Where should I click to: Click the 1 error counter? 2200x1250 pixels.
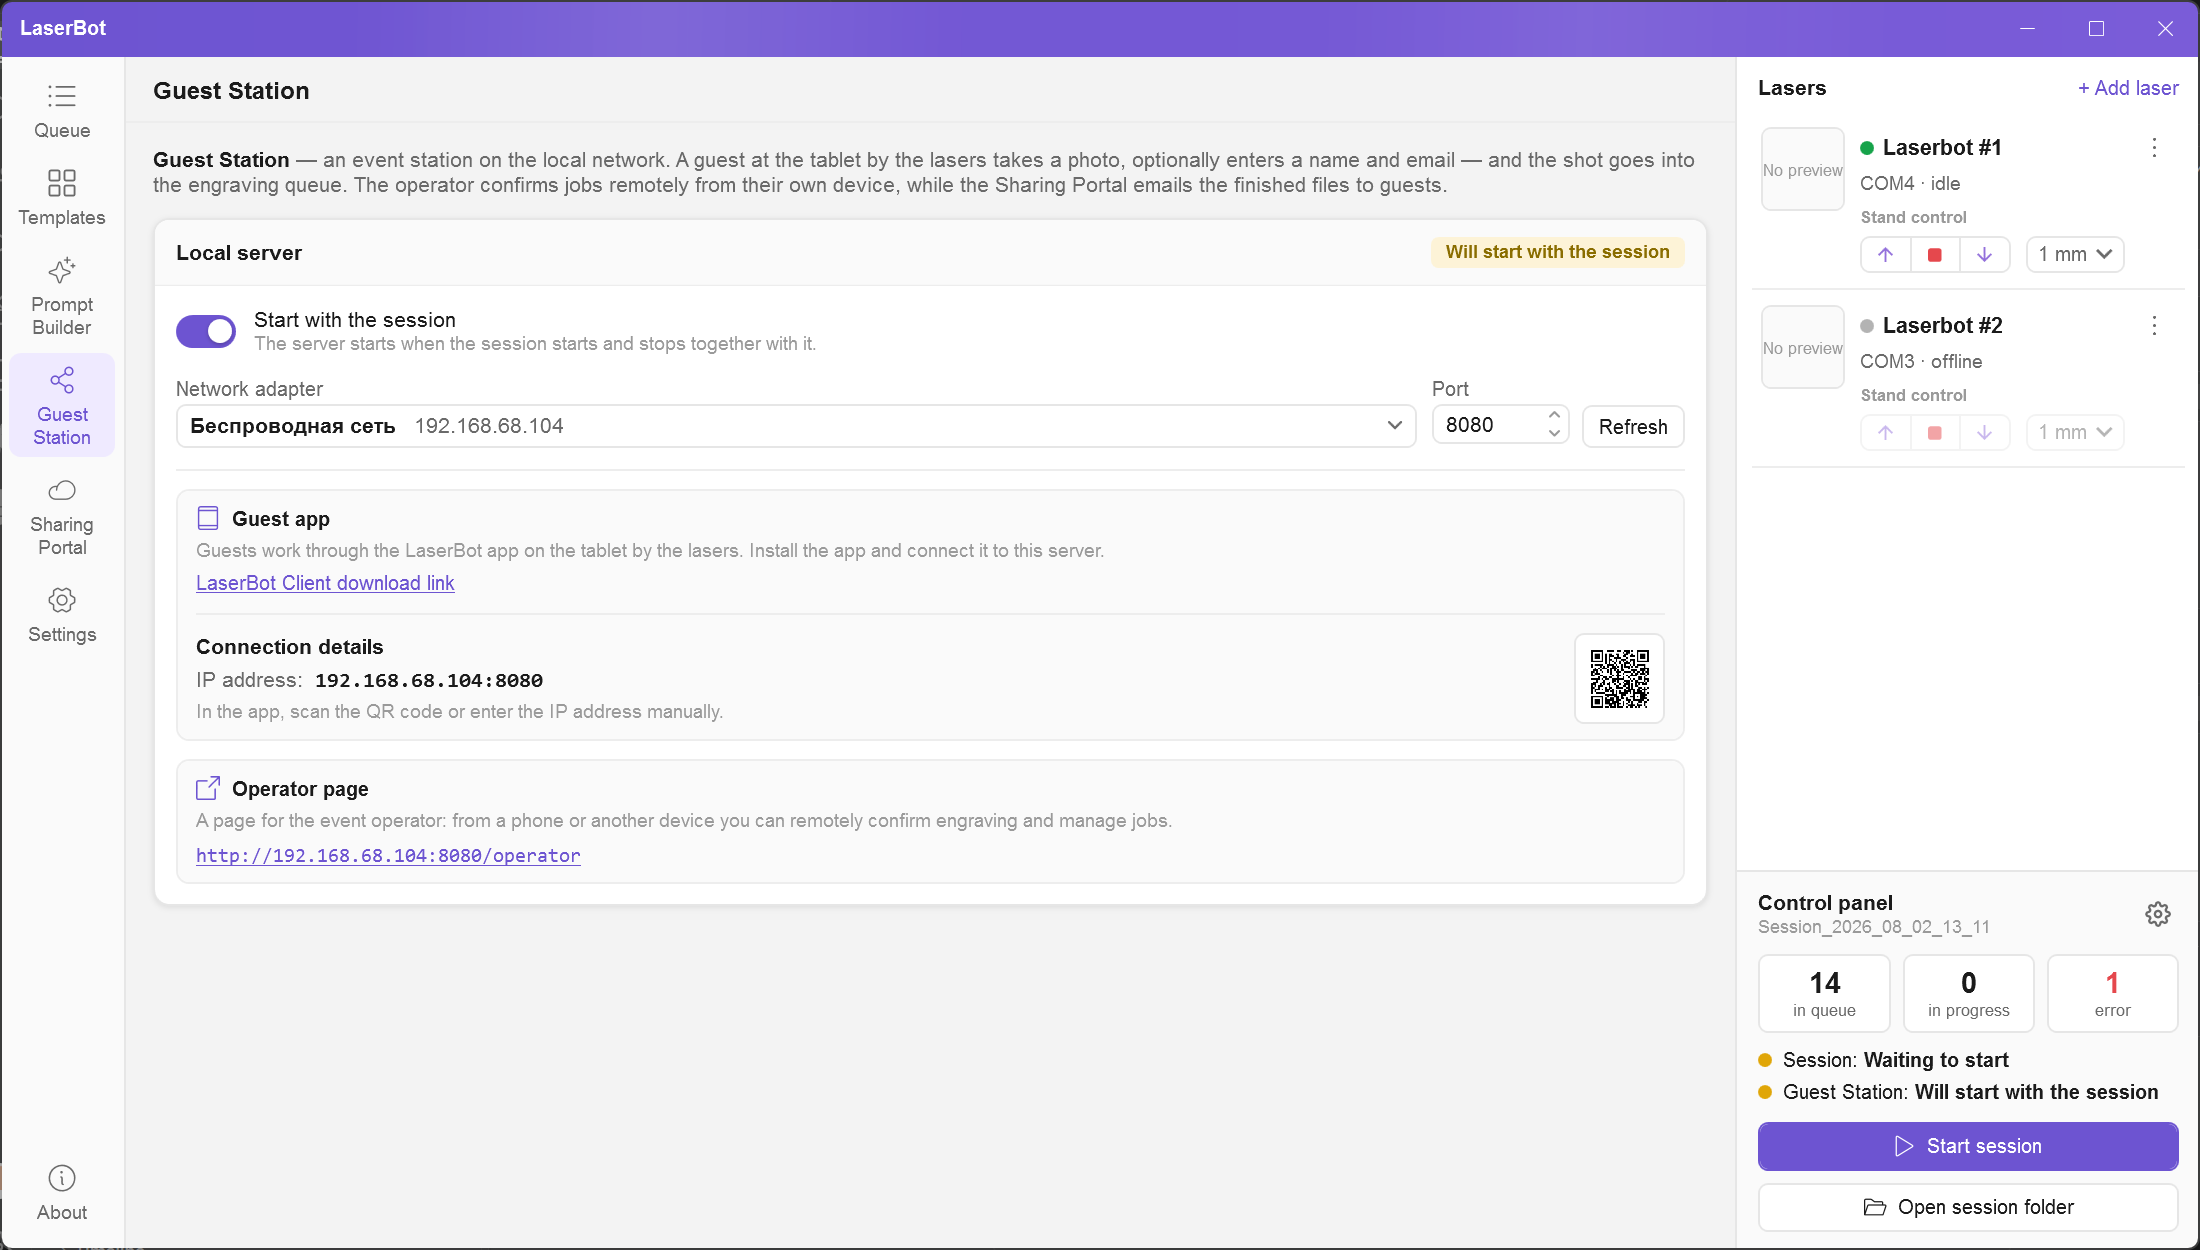coord(2112,993)
